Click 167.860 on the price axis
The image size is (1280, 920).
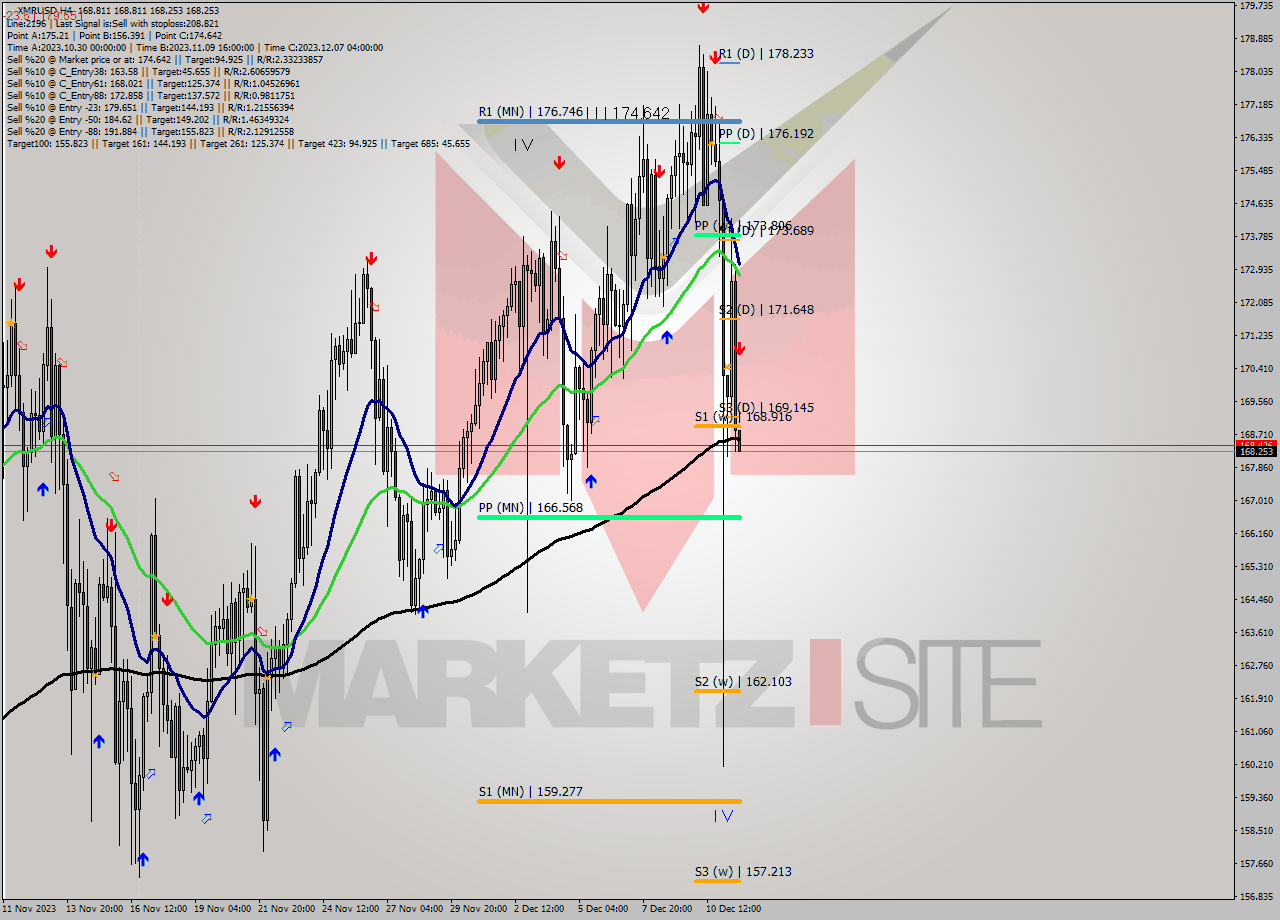(x=1256, y=468)
